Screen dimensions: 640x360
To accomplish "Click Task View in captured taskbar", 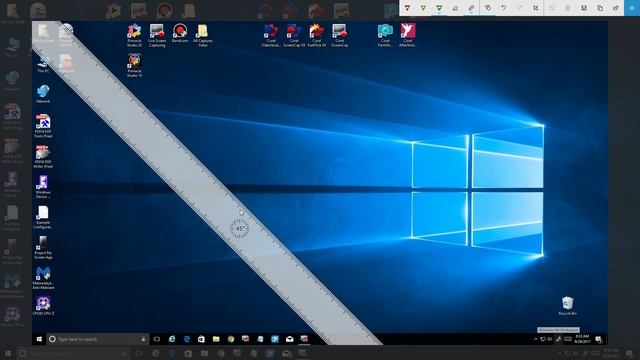I will point(156,339).
